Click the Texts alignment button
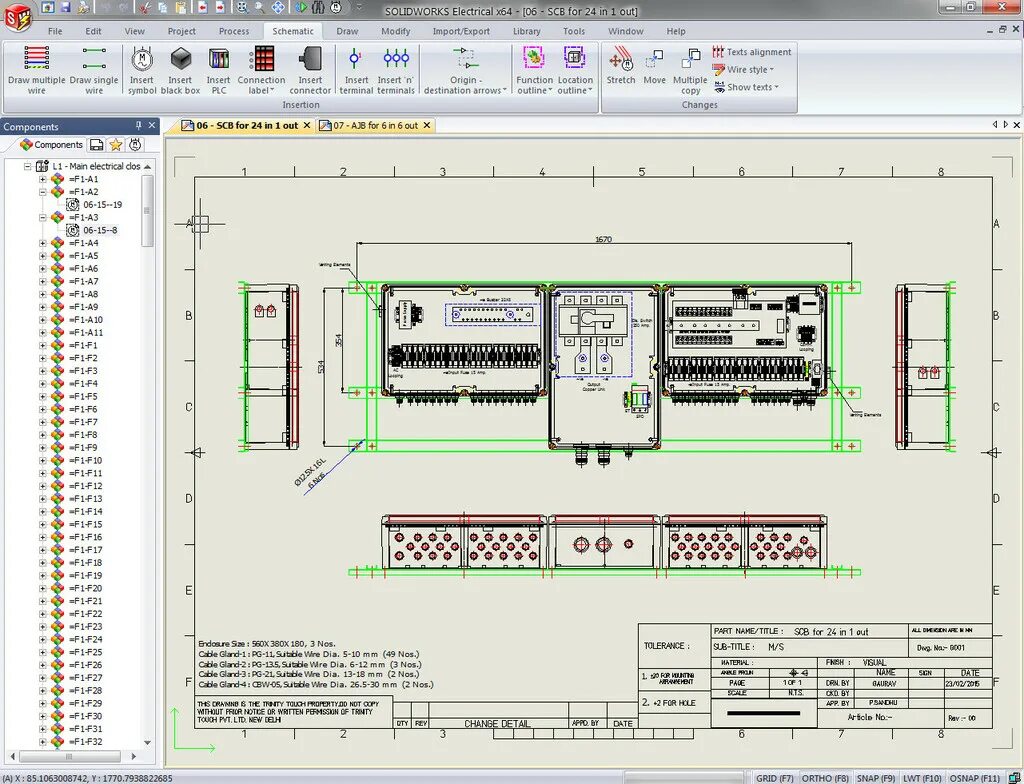1024x784 pixels. click(x=750, y=52)
